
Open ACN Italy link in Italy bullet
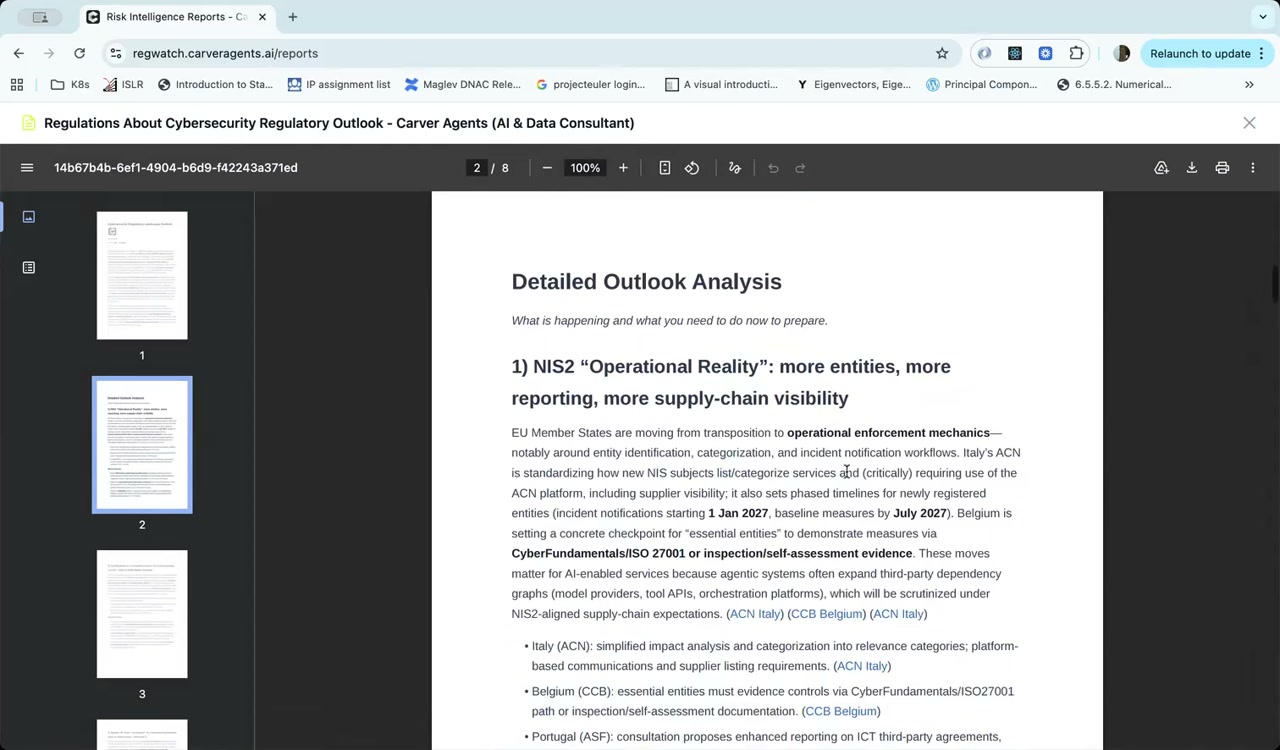pyautogui.click(x=862, y=666)
